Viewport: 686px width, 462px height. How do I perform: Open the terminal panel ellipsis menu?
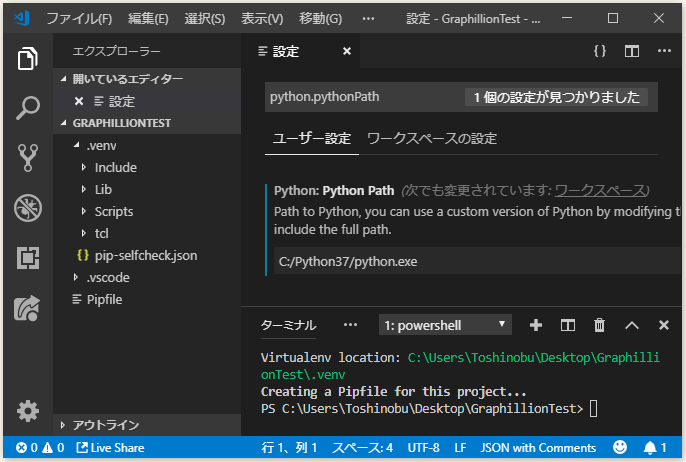350,325
